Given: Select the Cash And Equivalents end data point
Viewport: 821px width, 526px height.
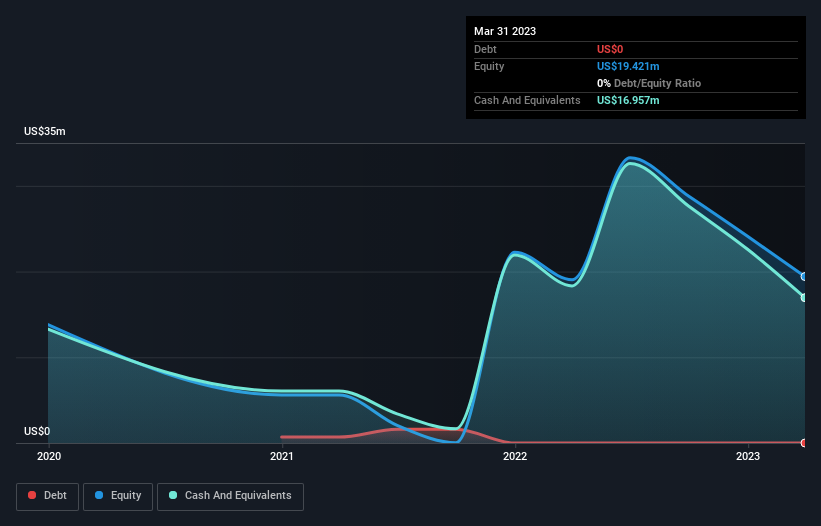Looking at the screenshot, I should [x=804, y=297].
